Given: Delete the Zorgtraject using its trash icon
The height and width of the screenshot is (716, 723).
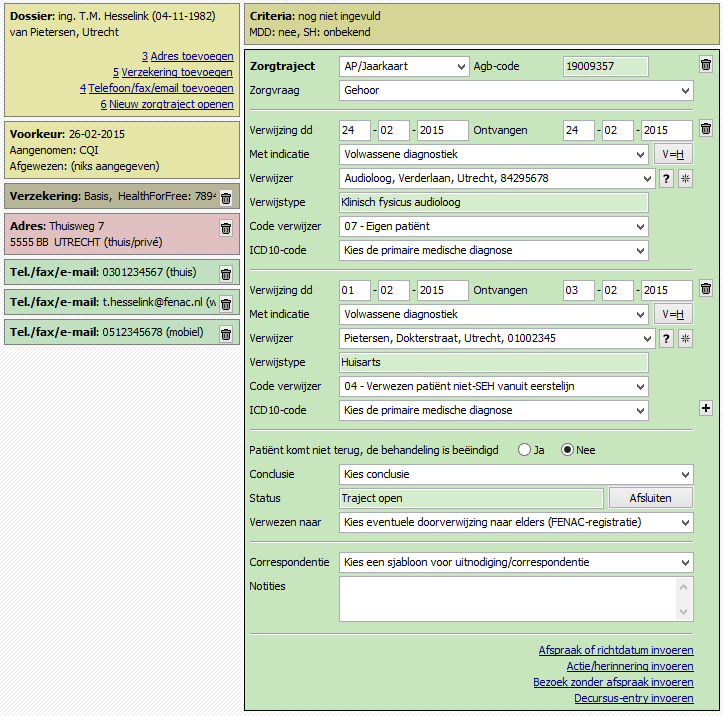Looking at the screenshot, I should click(x=706, y=65).
